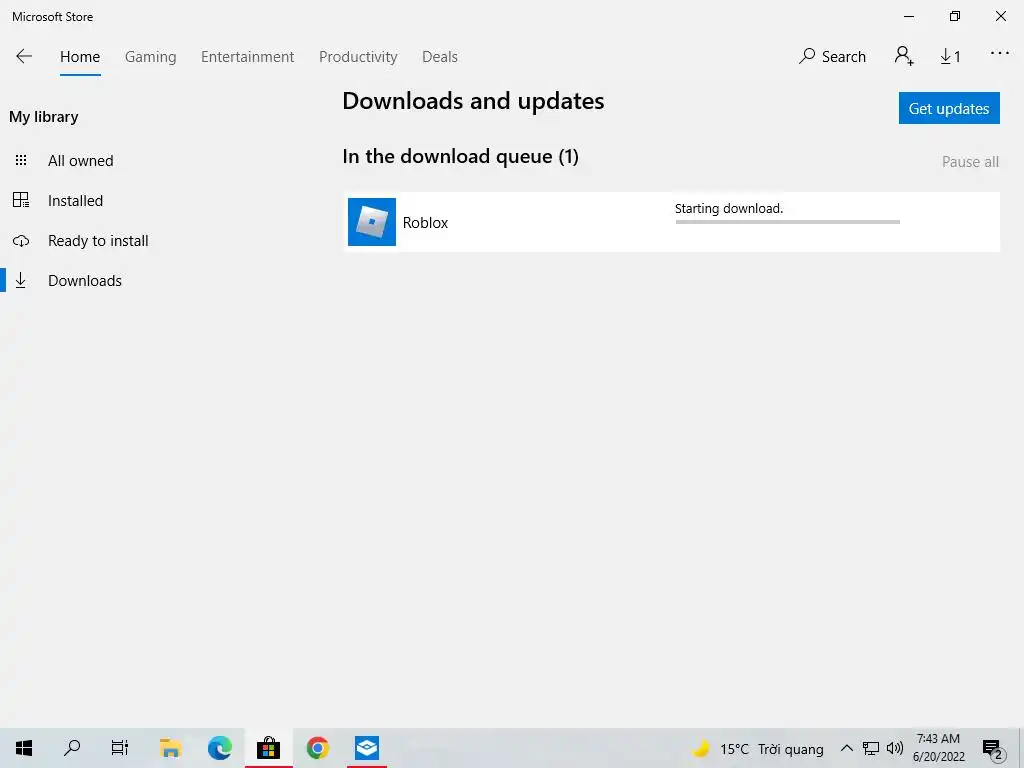Show hidden system tray icons
Image resolution: width=1024 pixels, height=768 pixels.
click(846, 748)
